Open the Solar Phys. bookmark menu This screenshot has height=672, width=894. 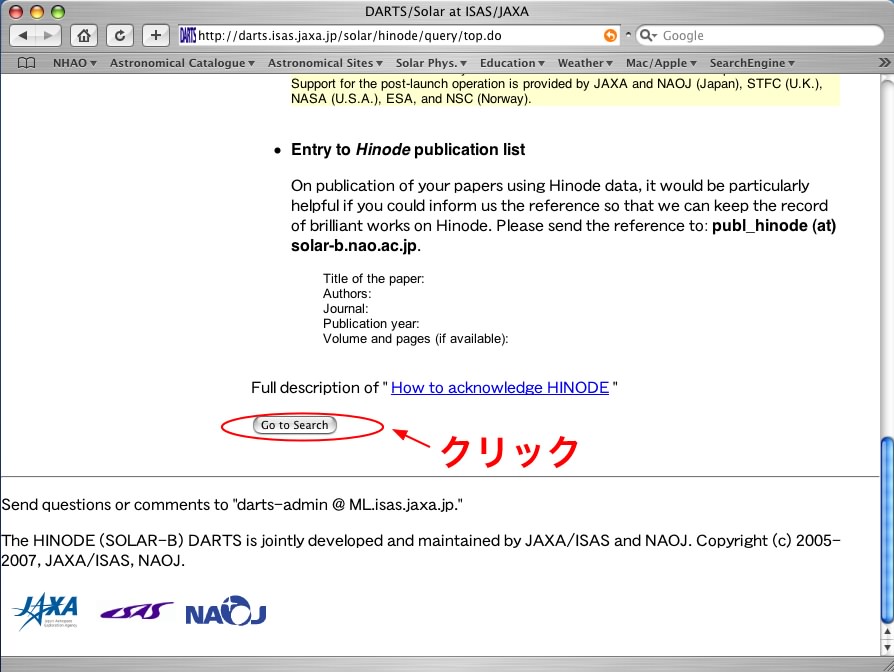point(431,63)
